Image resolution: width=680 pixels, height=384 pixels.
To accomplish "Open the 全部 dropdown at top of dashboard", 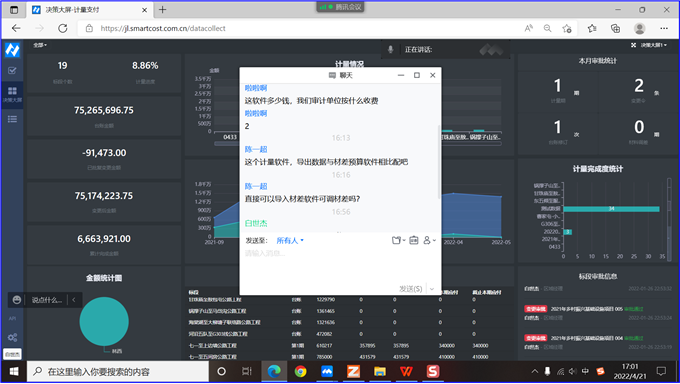I will click(40, 45).
